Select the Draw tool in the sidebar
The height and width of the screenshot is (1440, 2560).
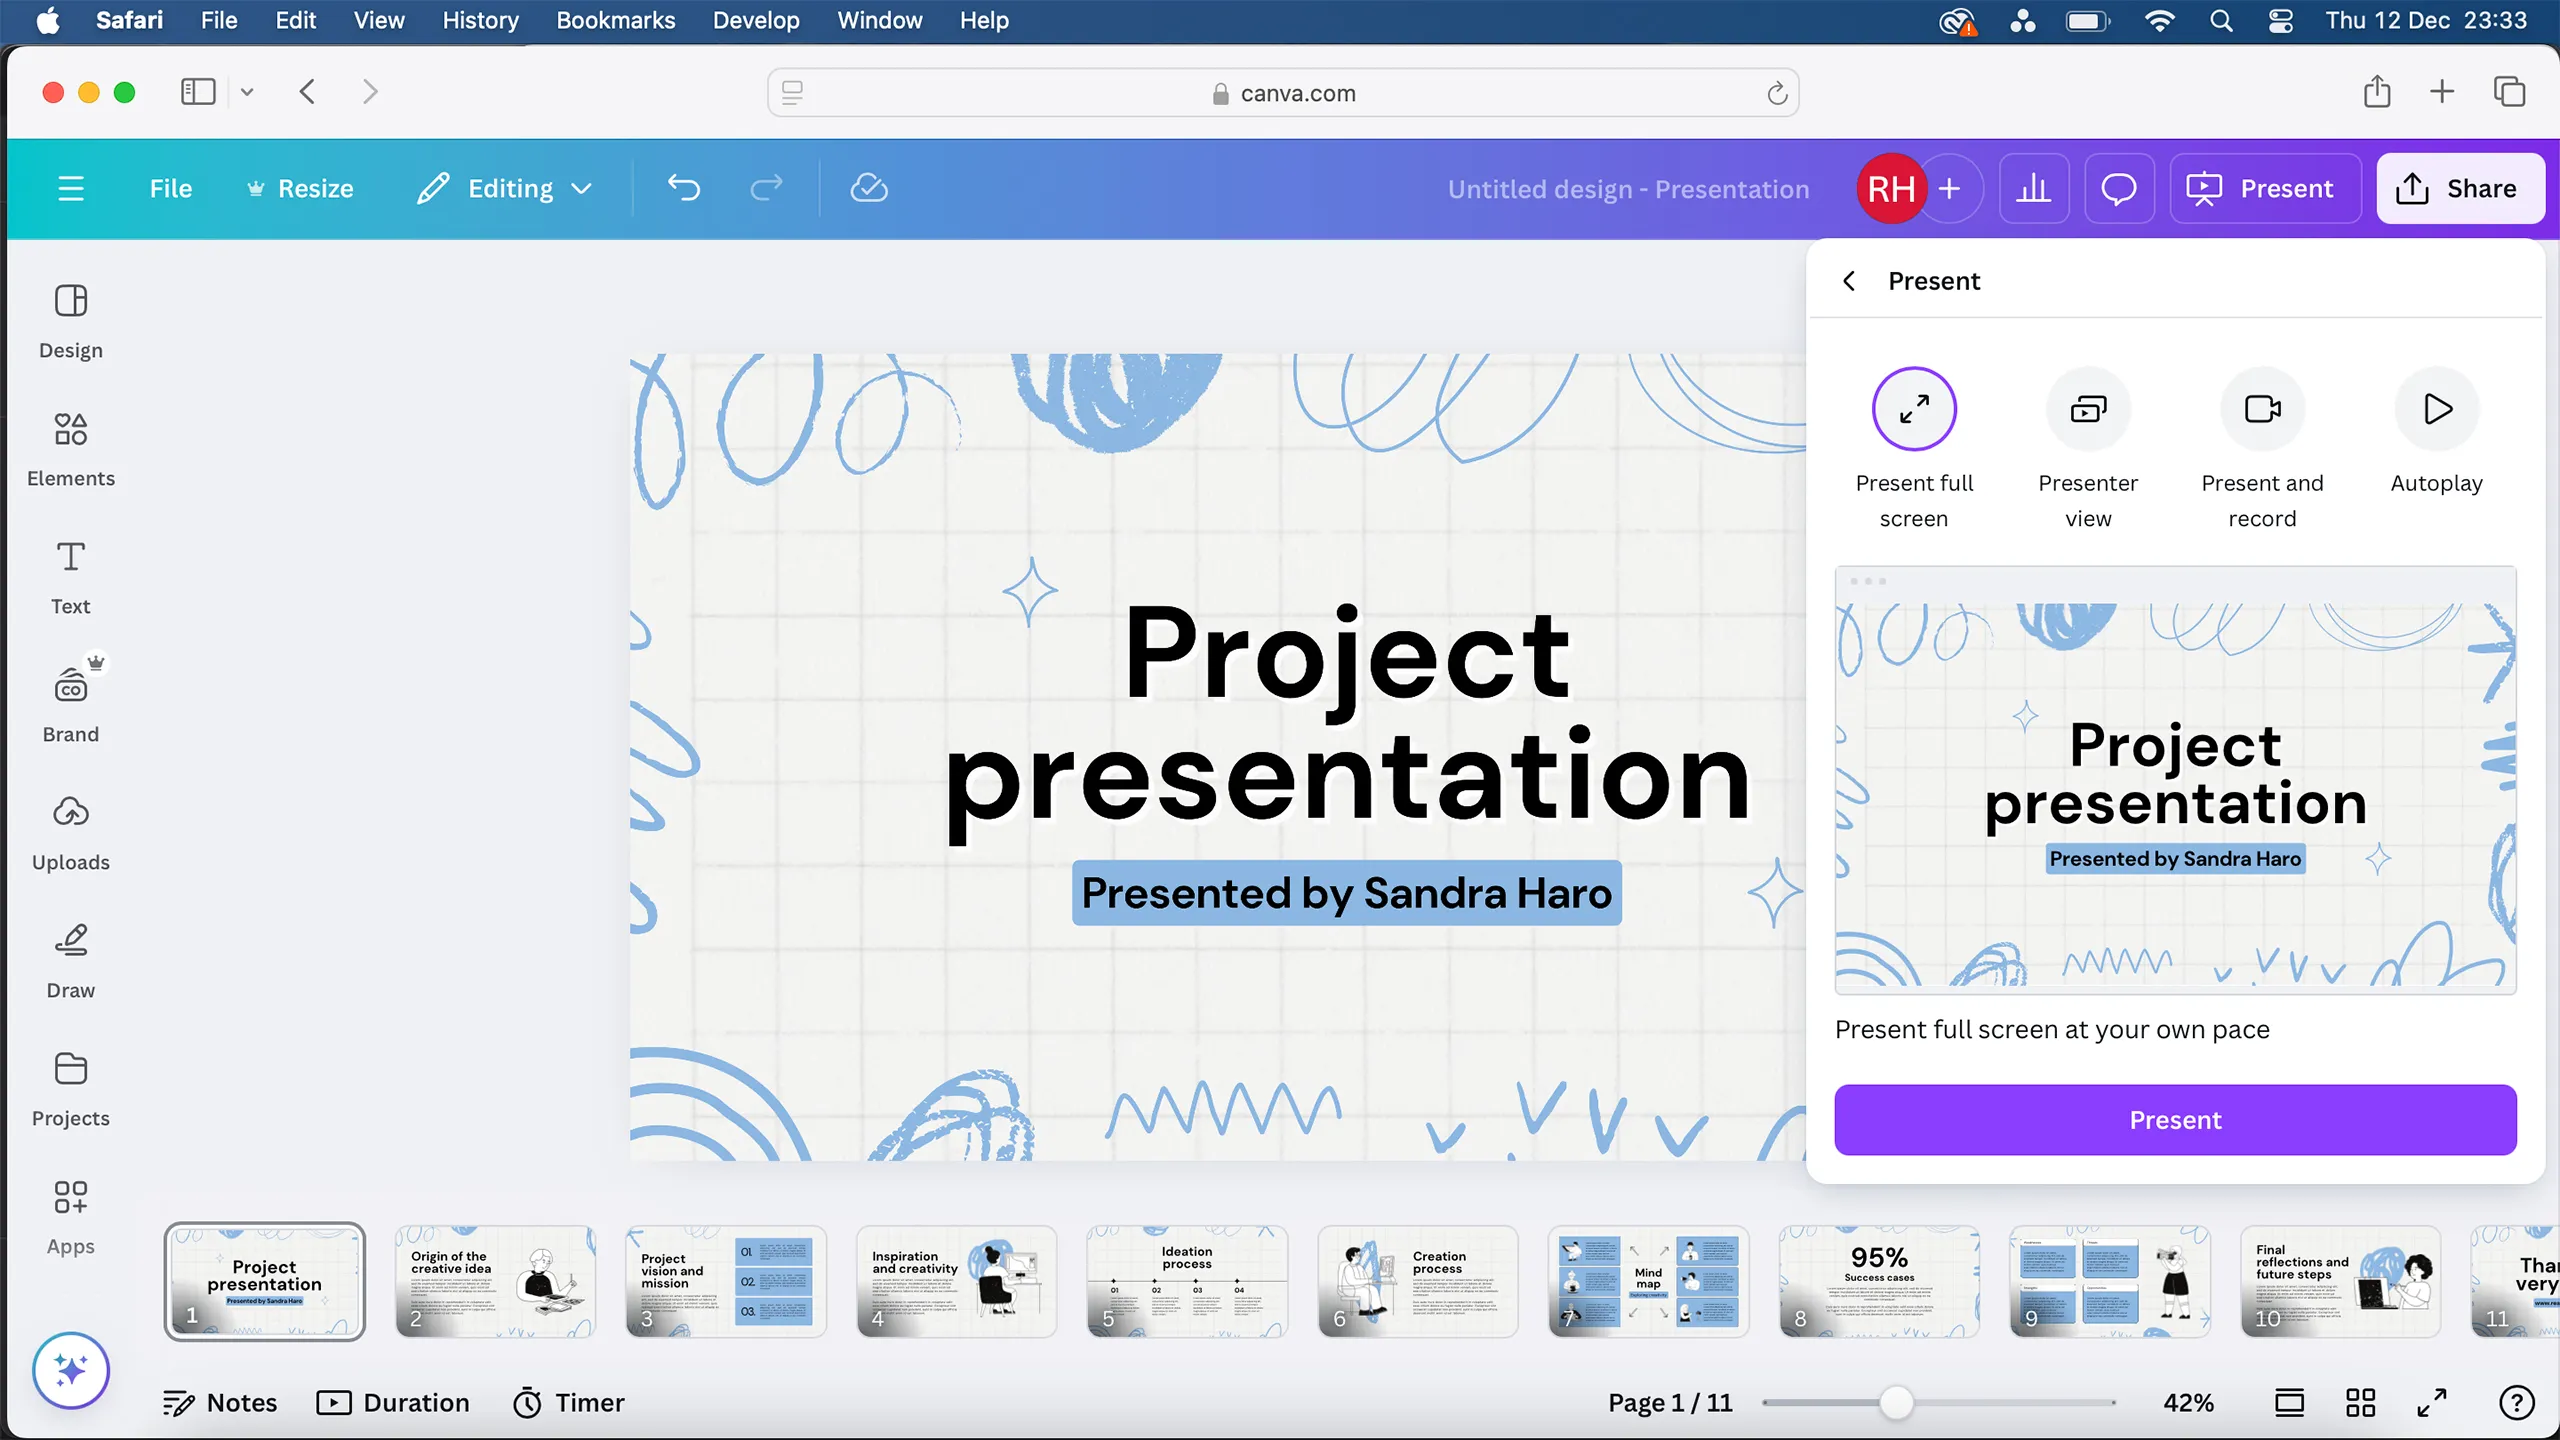(70, 958)
